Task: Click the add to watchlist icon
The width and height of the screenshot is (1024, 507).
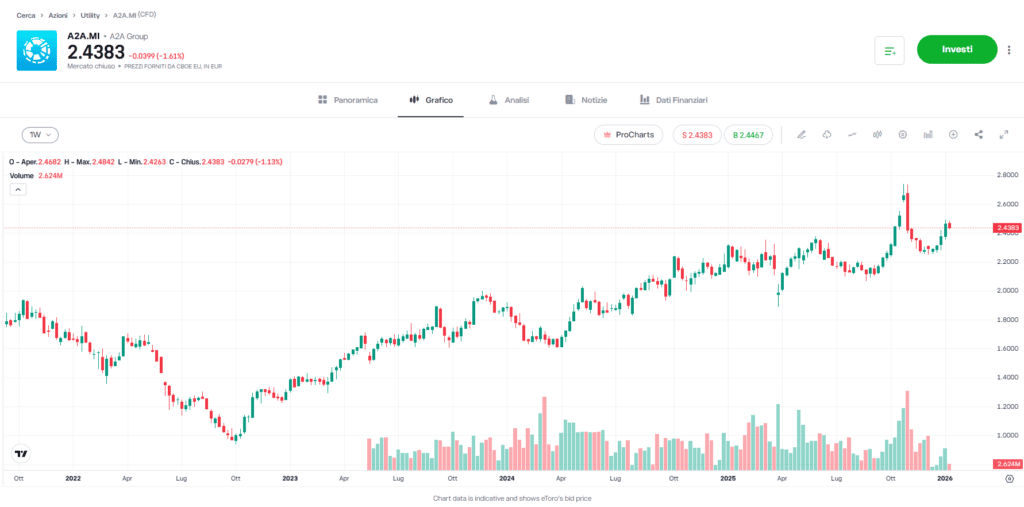Action: coord(889,50)
